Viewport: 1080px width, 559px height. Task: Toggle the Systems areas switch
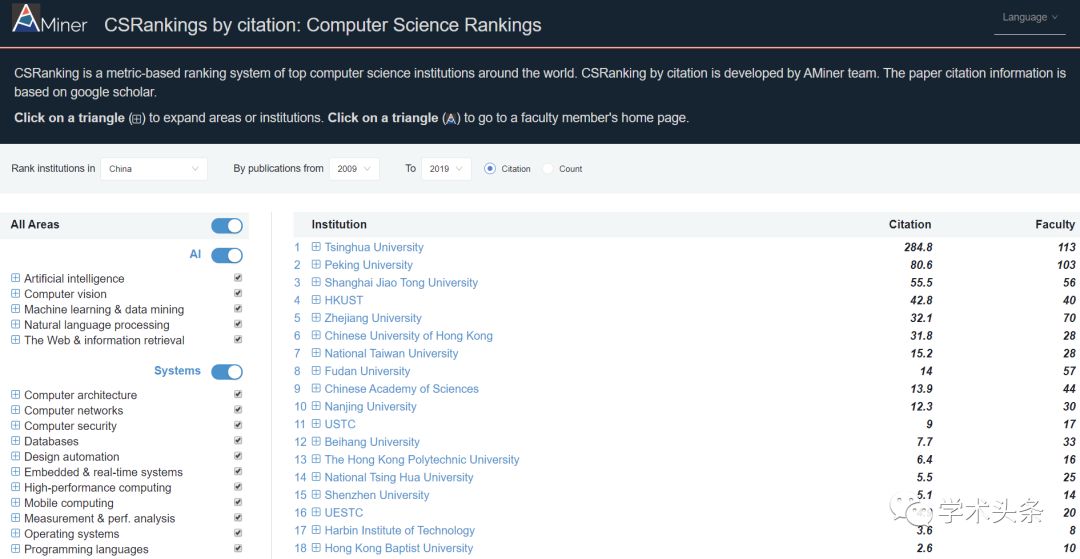coord(227,372)
